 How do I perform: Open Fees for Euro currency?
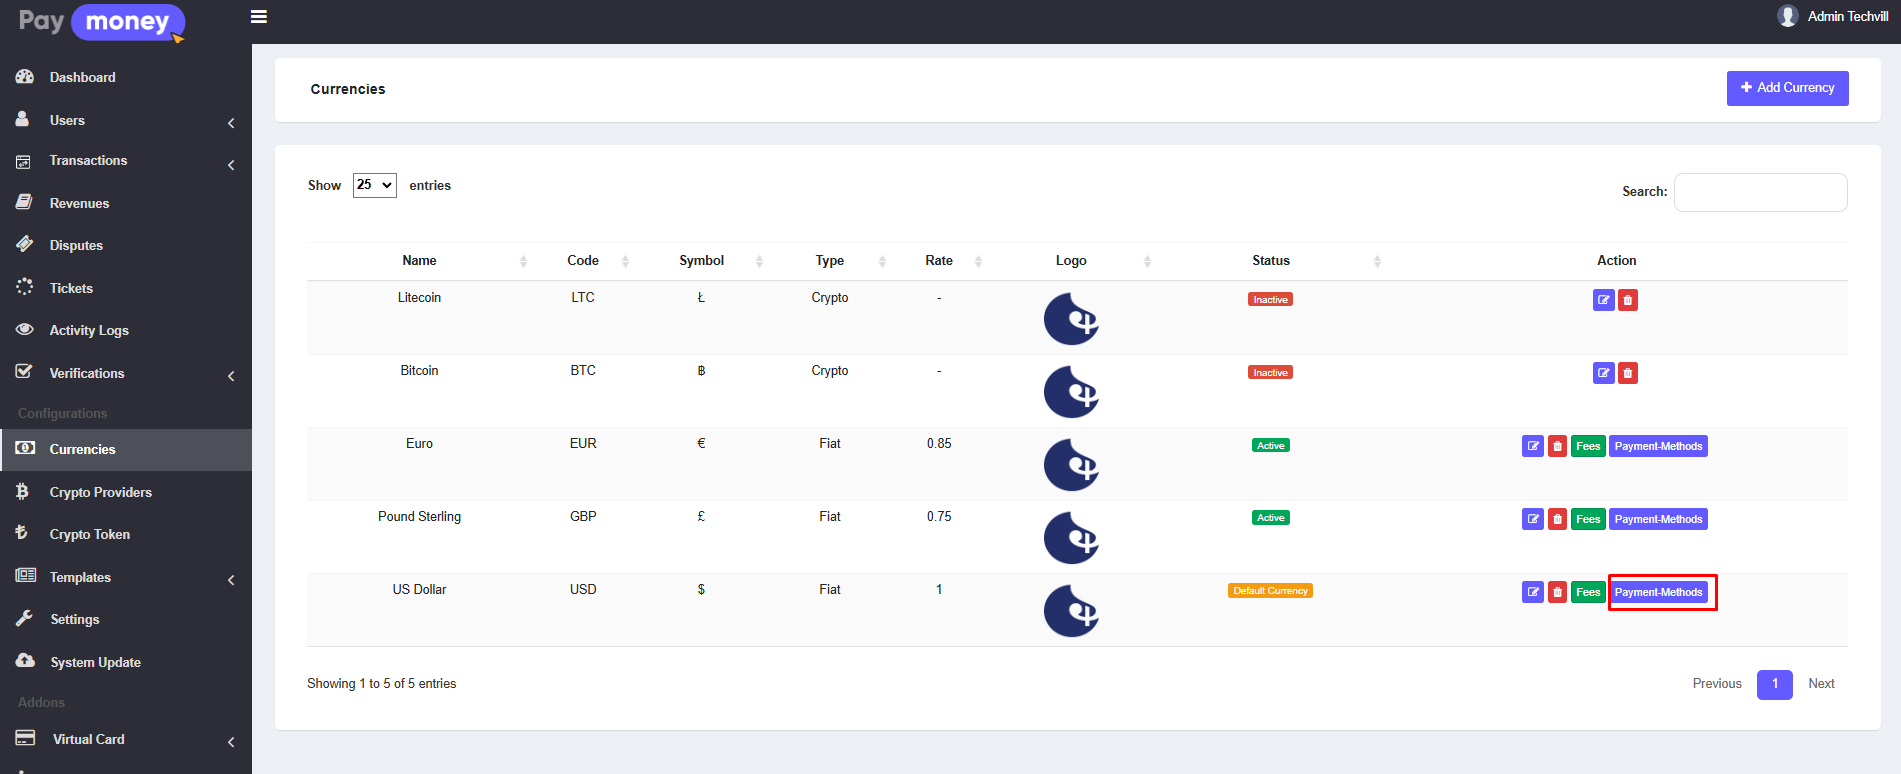click(1588, 446)
